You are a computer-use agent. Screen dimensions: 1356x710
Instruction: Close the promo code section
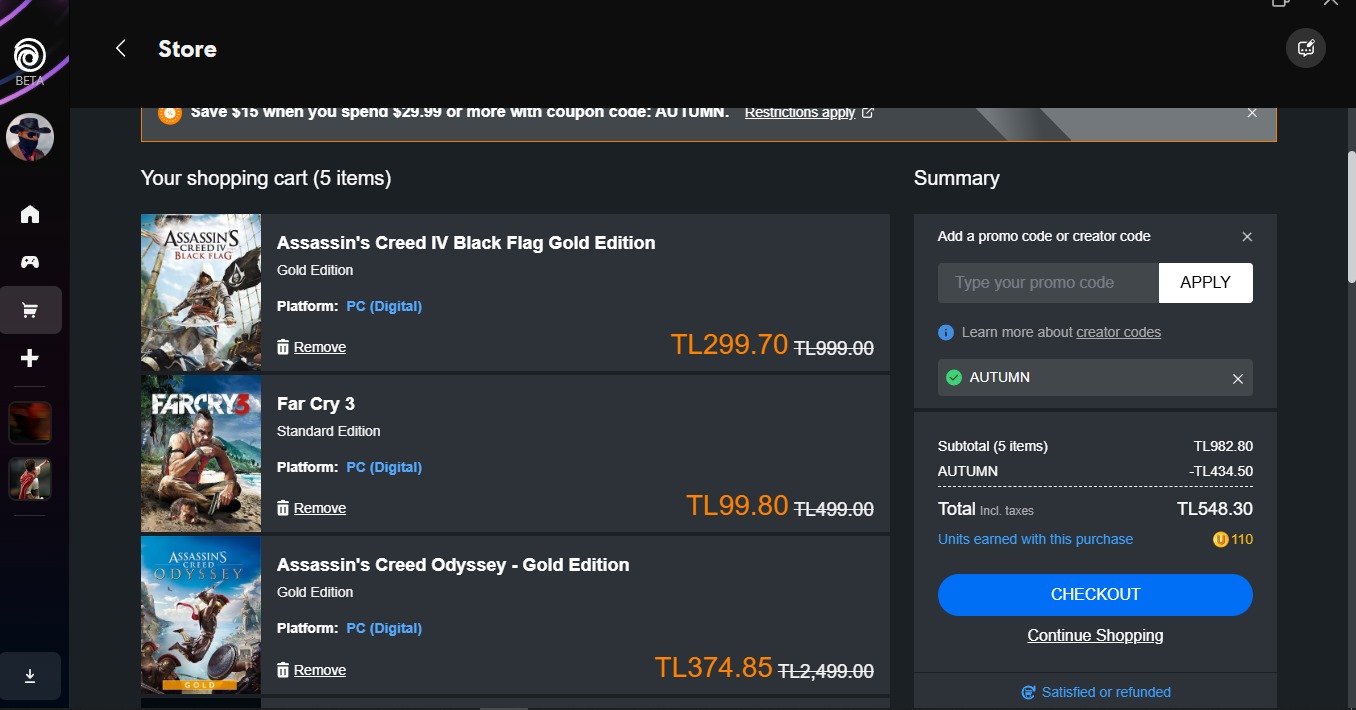[1247, 237]
